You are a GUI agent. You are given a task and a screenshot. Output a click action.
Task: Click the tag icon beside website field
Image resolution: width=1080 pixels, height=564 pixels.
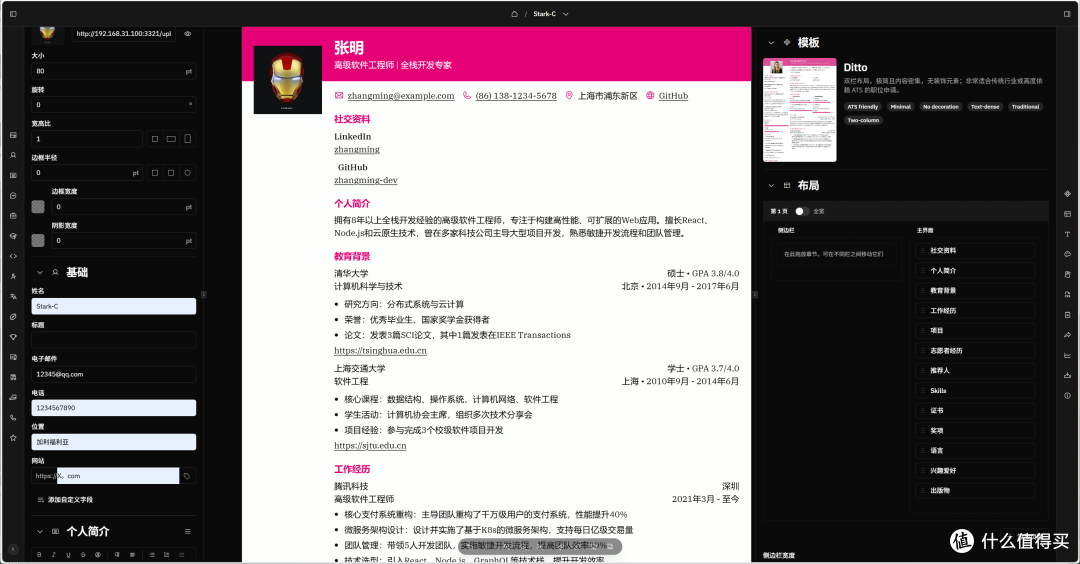pyautogui.click(x=187, y=476)
